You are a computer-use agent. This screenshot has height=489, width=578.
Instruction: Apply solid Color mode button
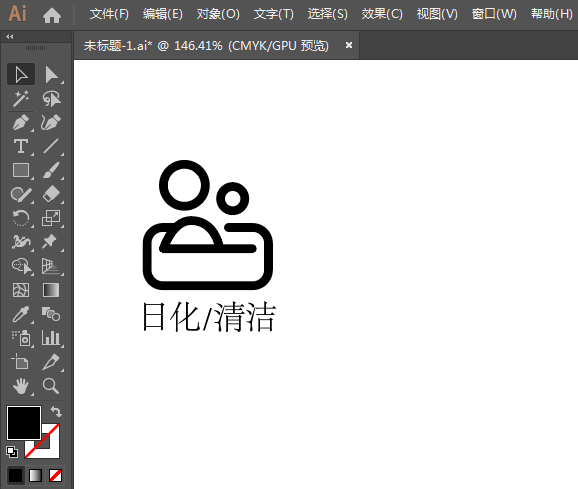[x=15, y=475]
